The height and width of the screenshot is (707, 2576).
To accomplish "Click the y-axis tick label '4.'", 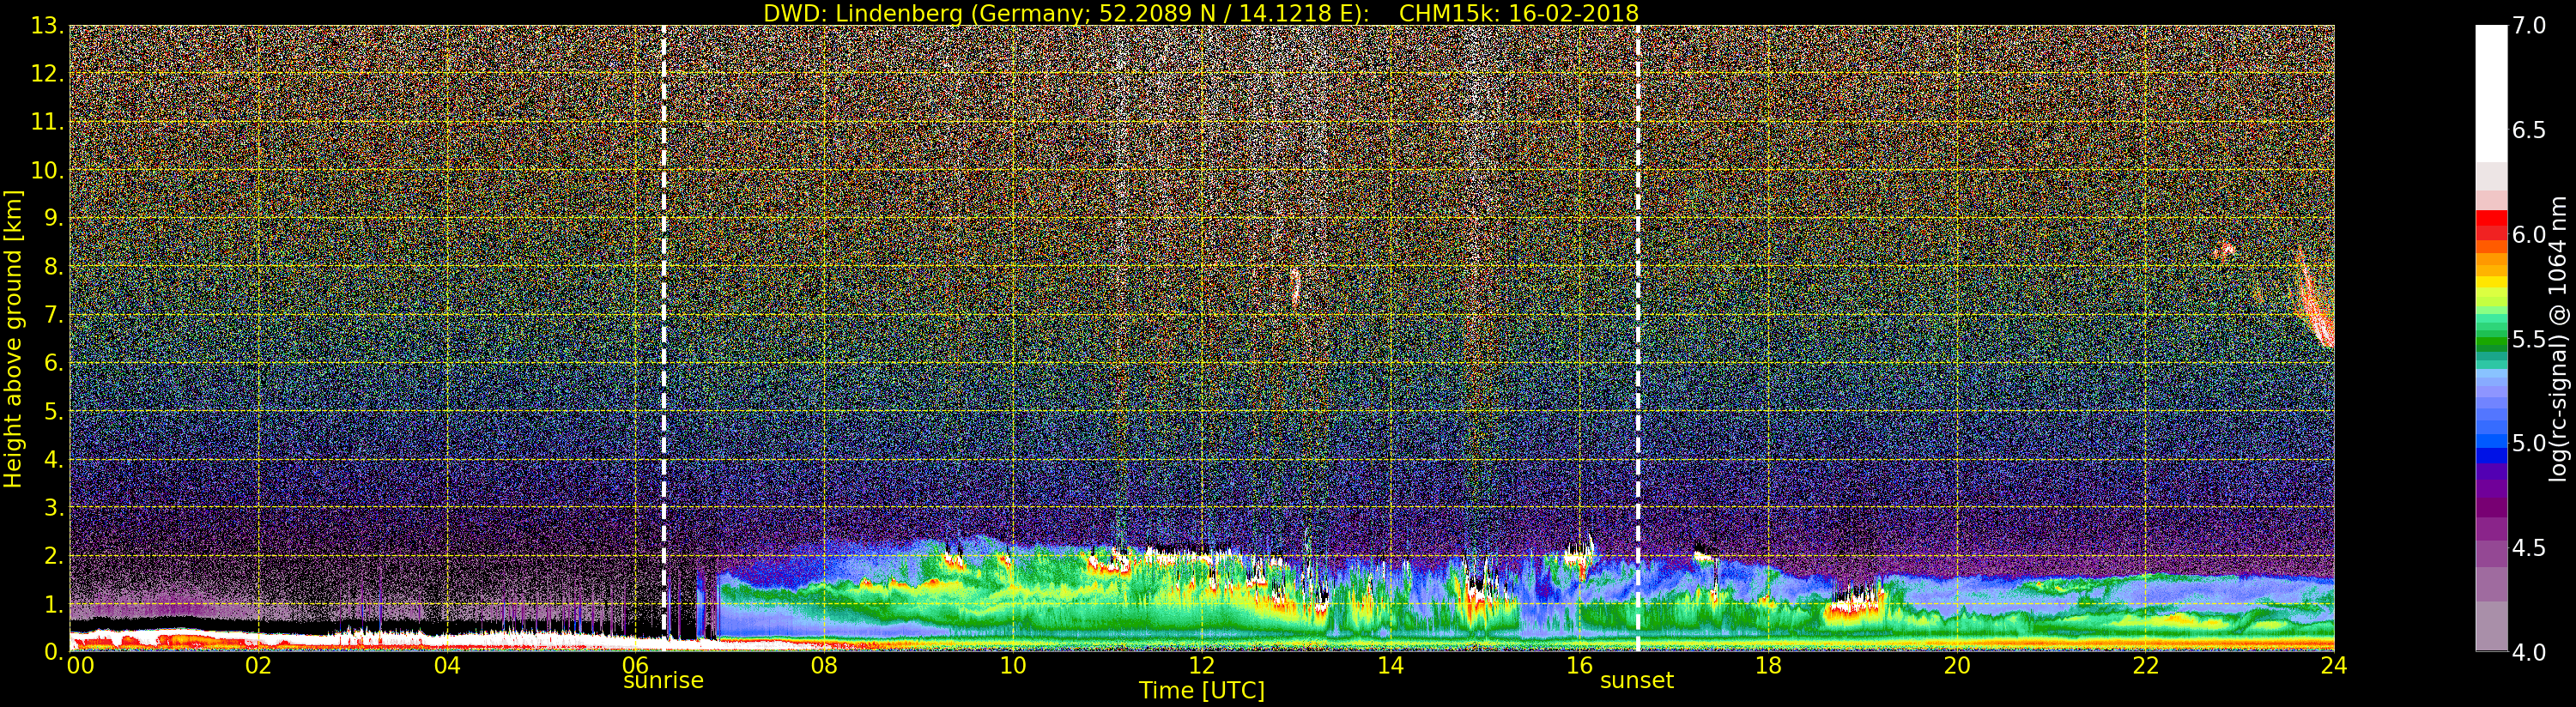I will (53, 460).
